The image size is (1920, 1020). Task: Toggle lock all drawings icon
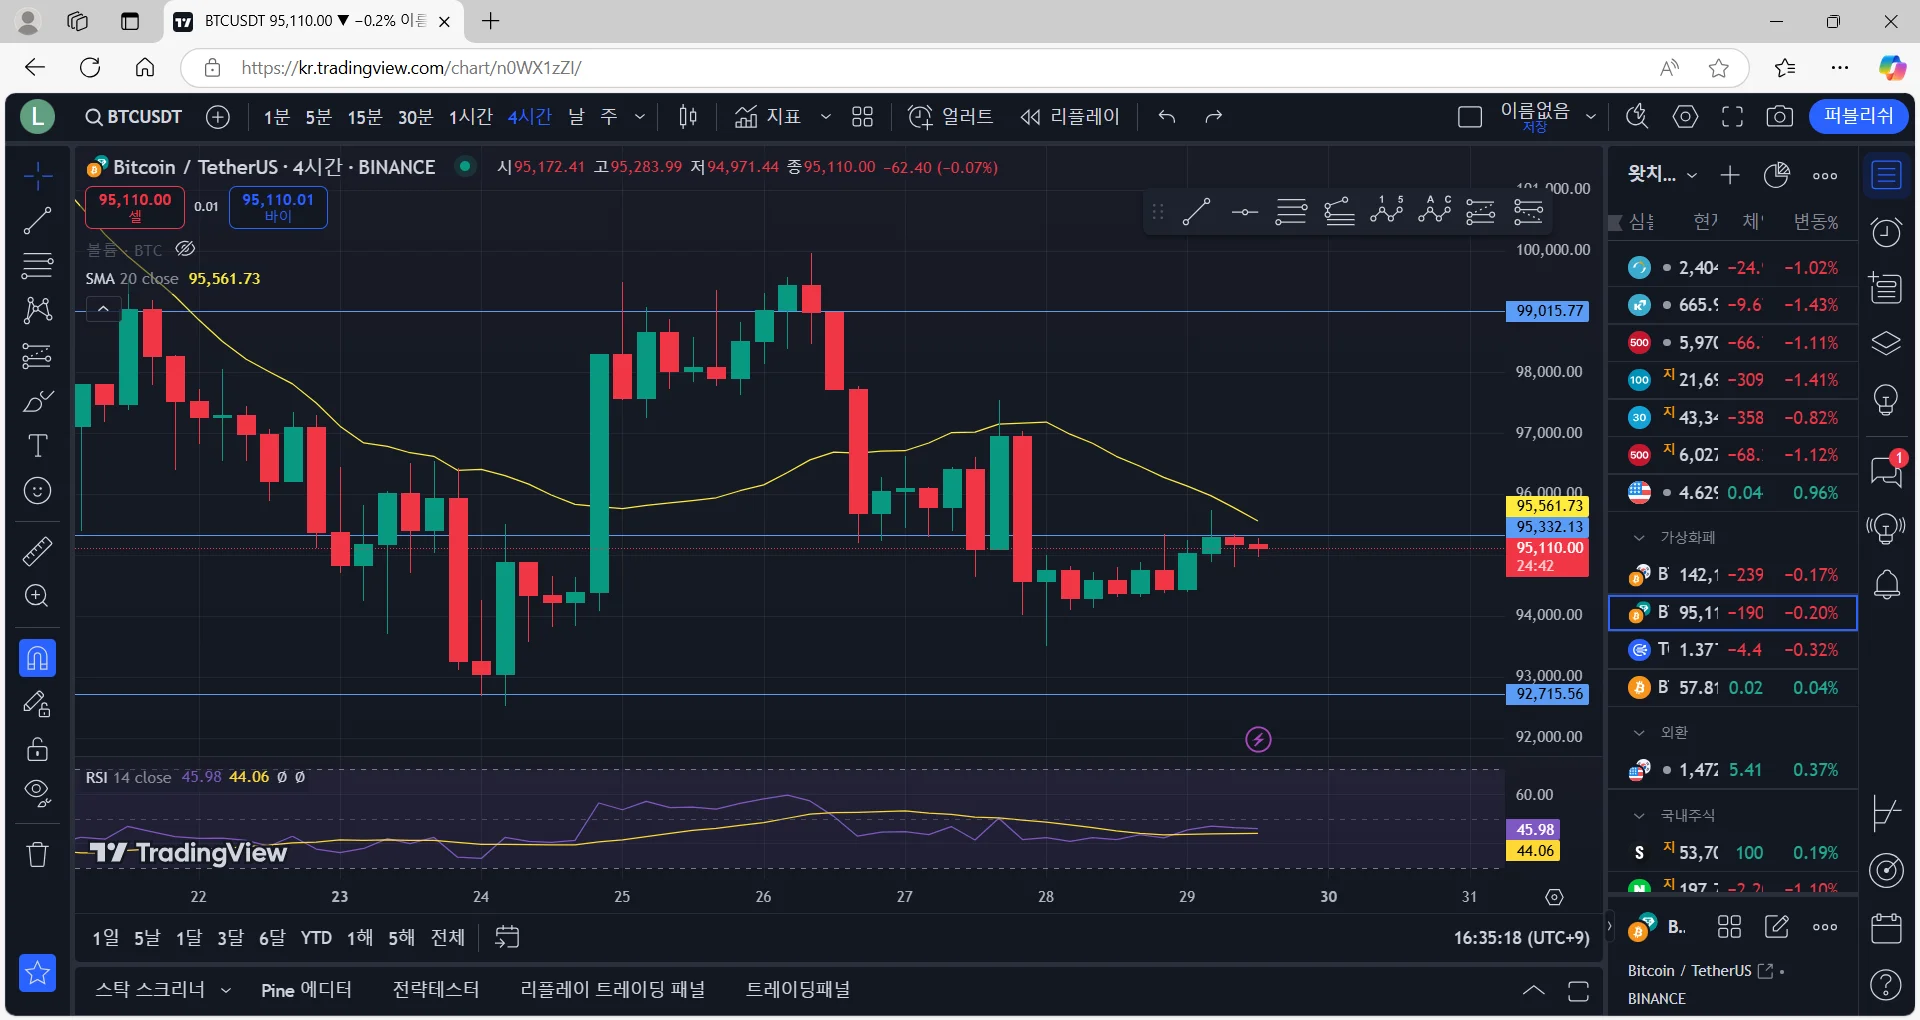click(37, 749)
